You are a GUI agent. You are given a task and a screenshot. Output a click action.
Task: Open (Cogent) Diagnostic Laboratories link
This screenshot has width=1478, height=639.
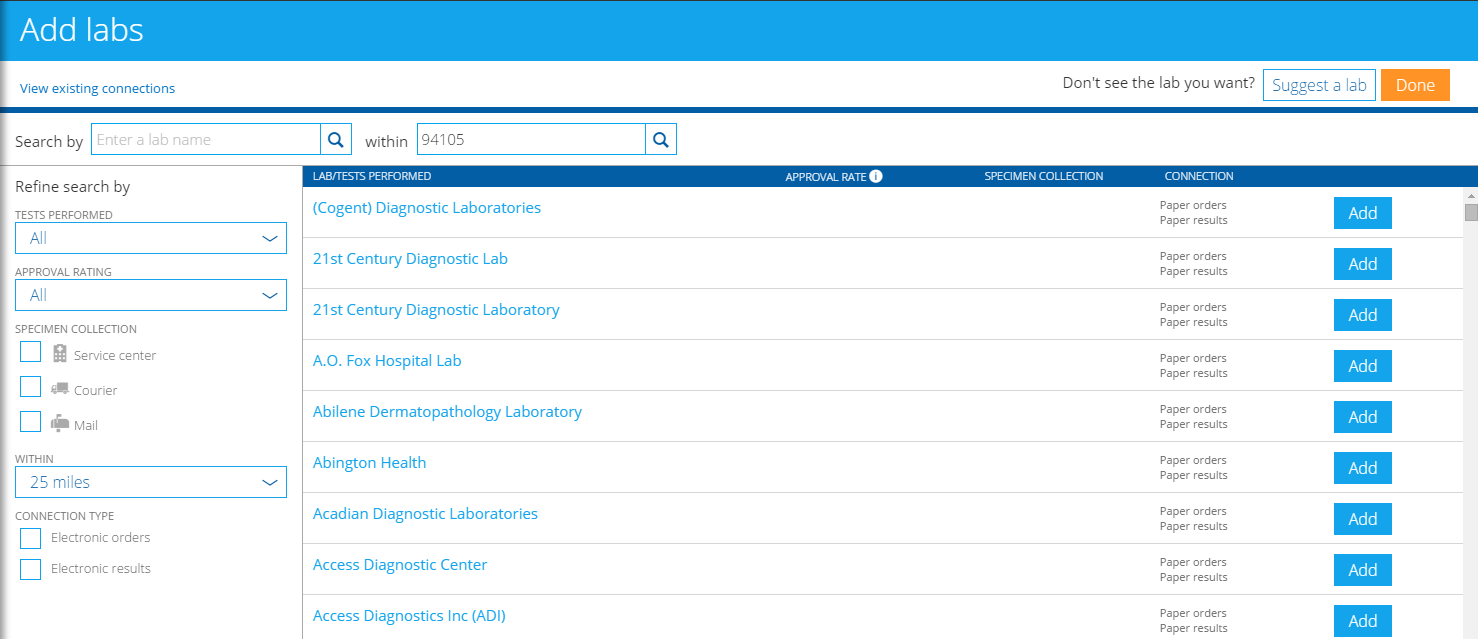(427, 208)
